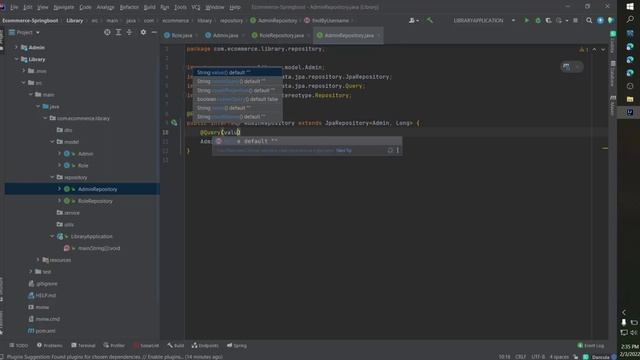The width and height of the screenshot is (640, 360).
Task: Open the Spring tool window
Action: coord(237,345)
